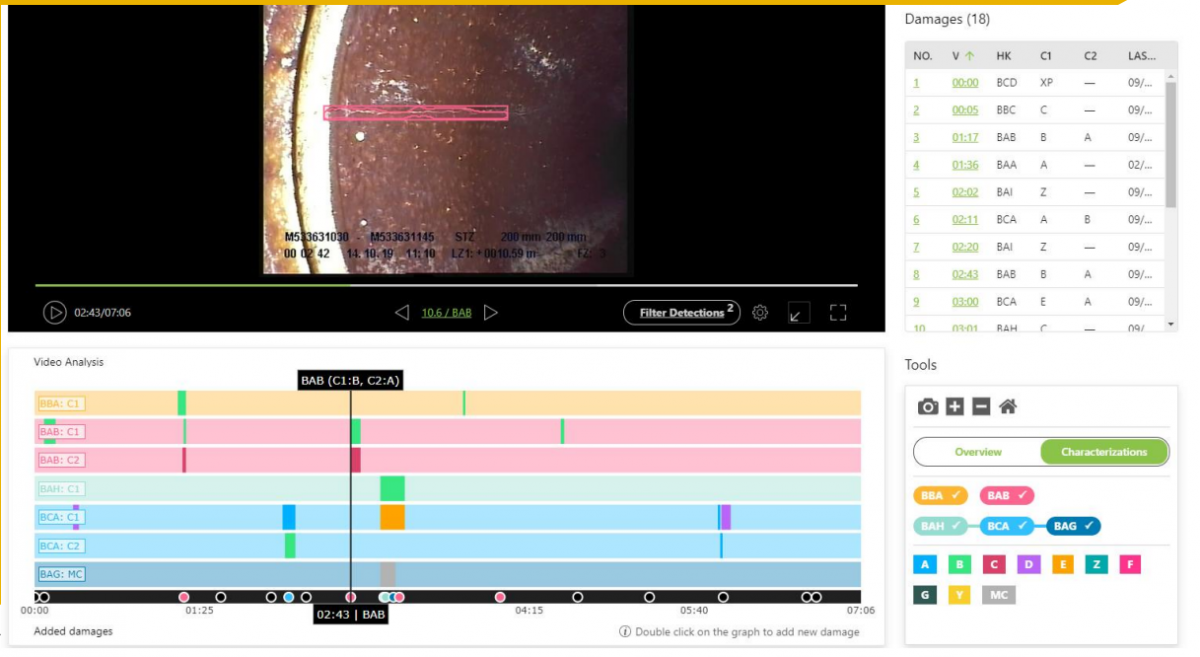Play the inspection video

coord(54,313)
